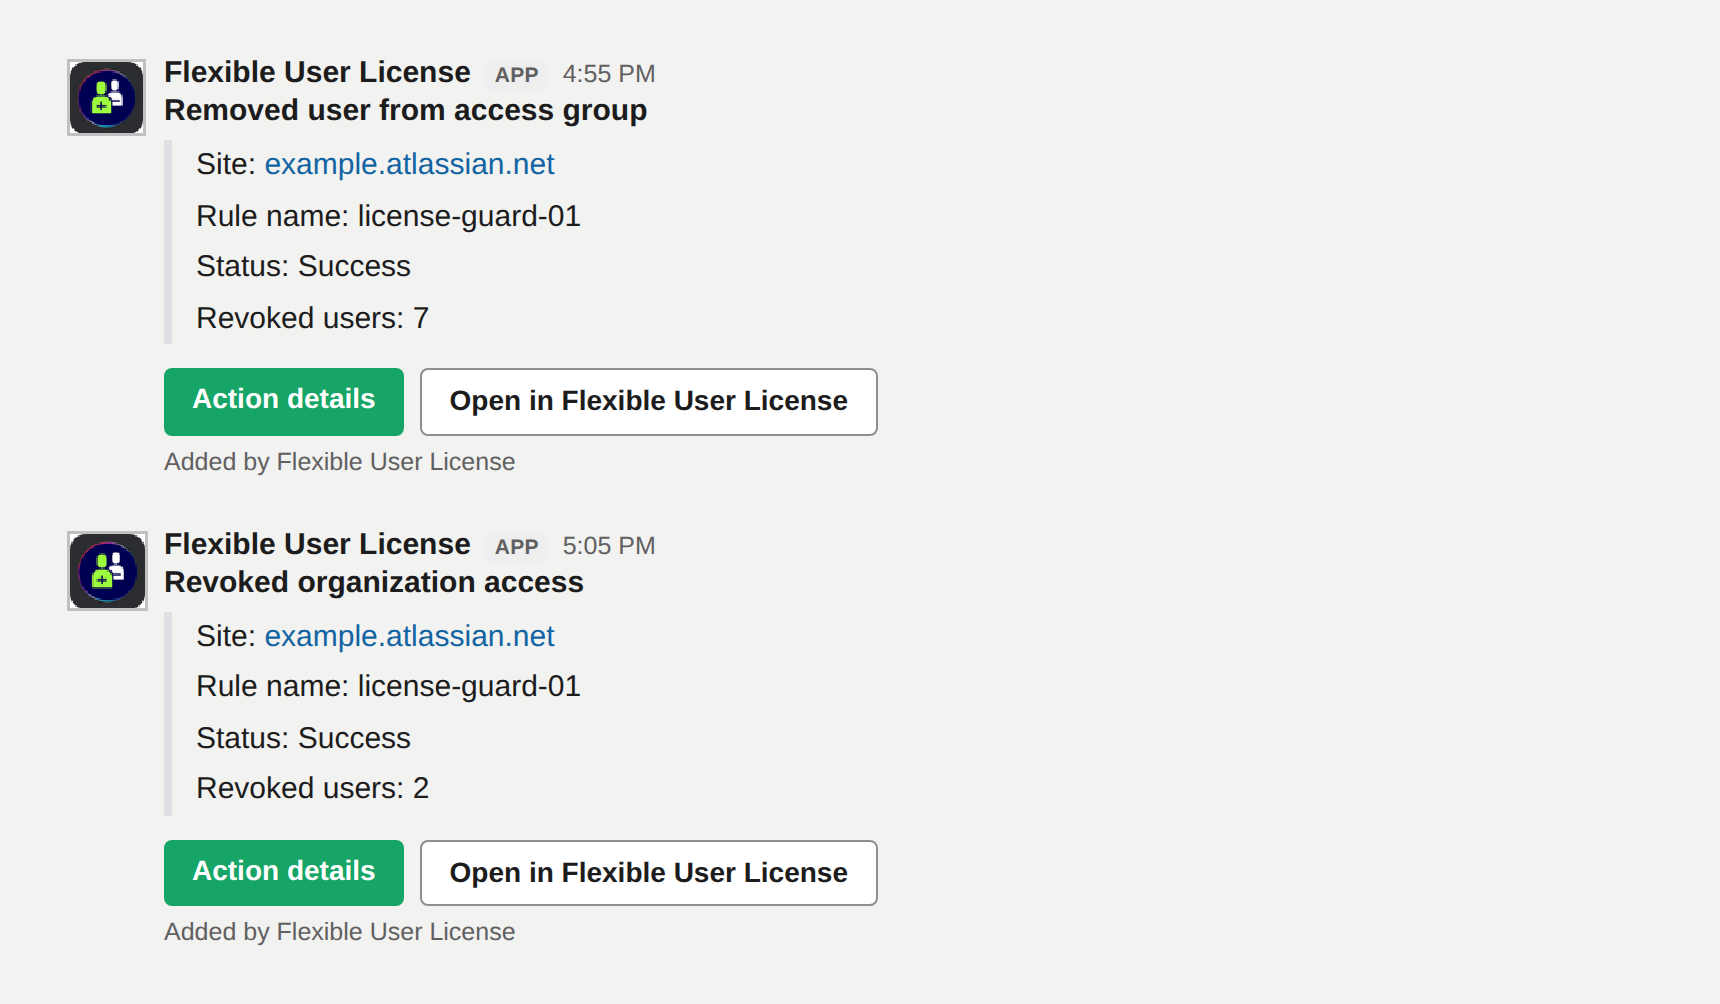
Task: Click the 'Revoked users: 2' line
Action: (x=312, y=788)
